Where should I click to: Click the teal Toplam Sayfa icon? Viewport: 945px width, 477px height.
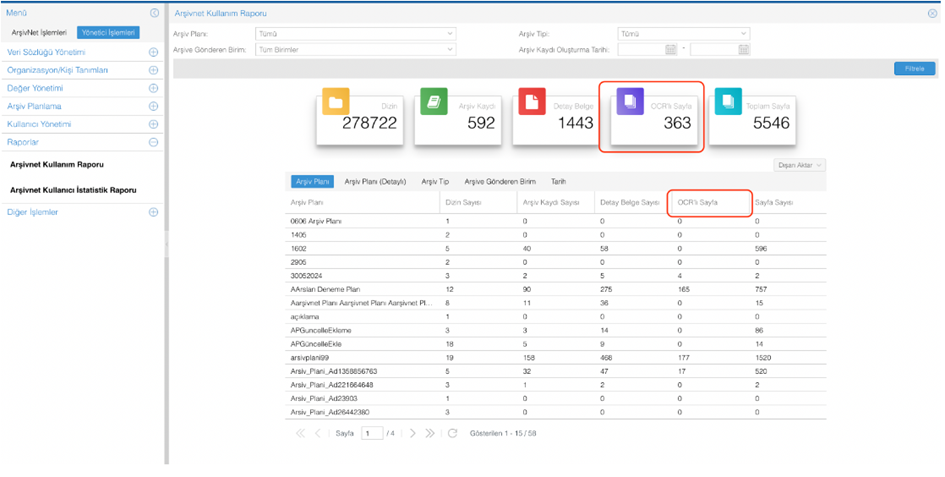click(x=728, y=102)
